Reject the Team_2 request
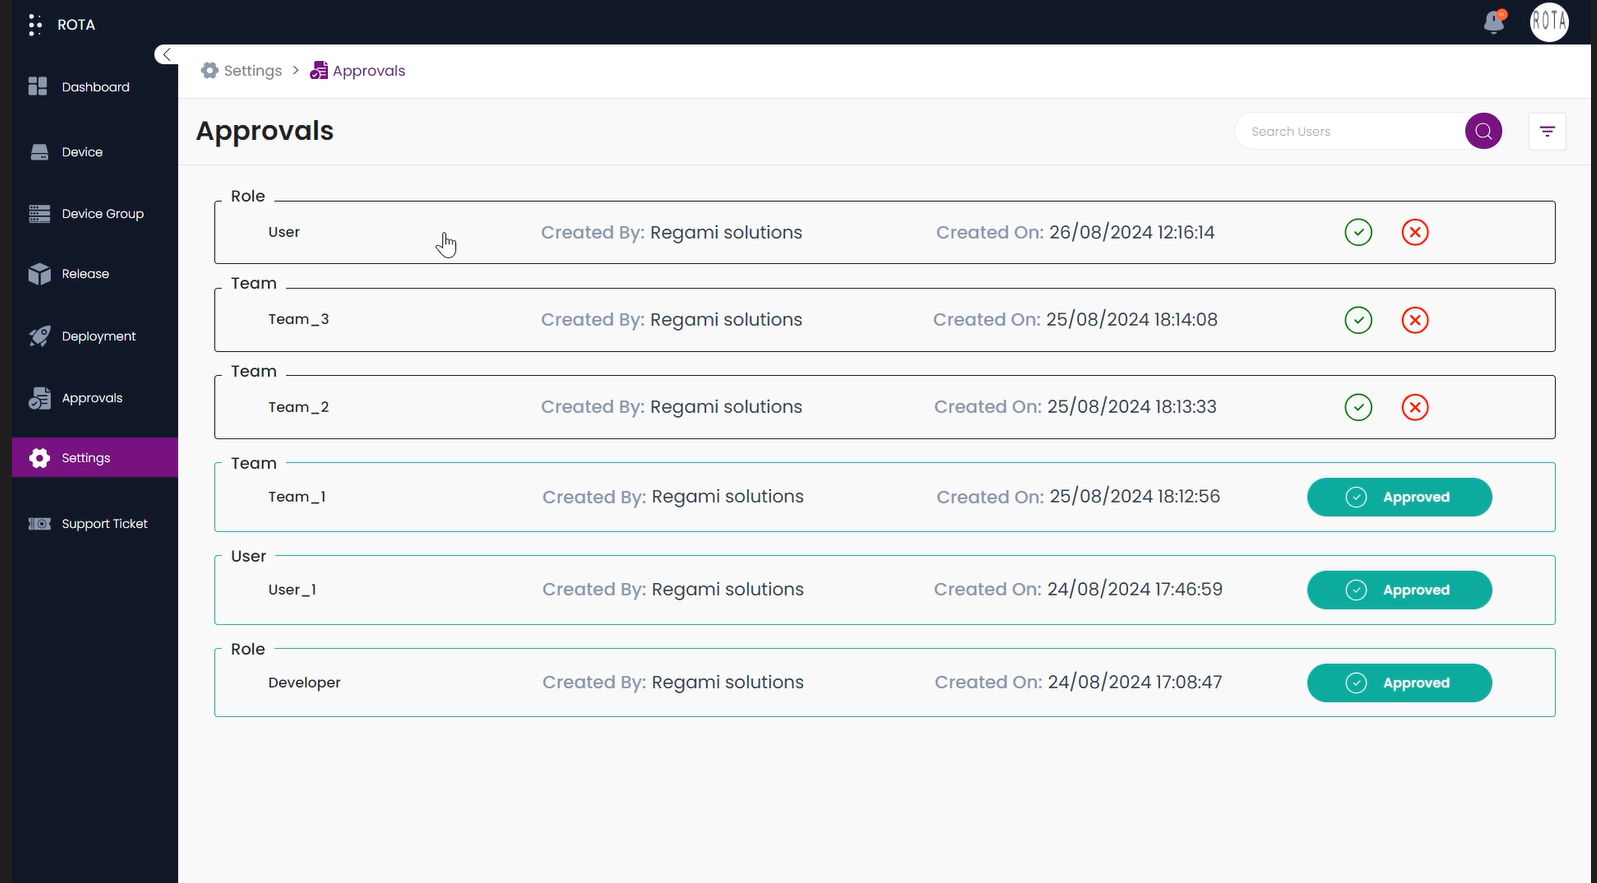Image resolution: width=1597 pixels, height=883 pixels. [x=1415, y=407]
